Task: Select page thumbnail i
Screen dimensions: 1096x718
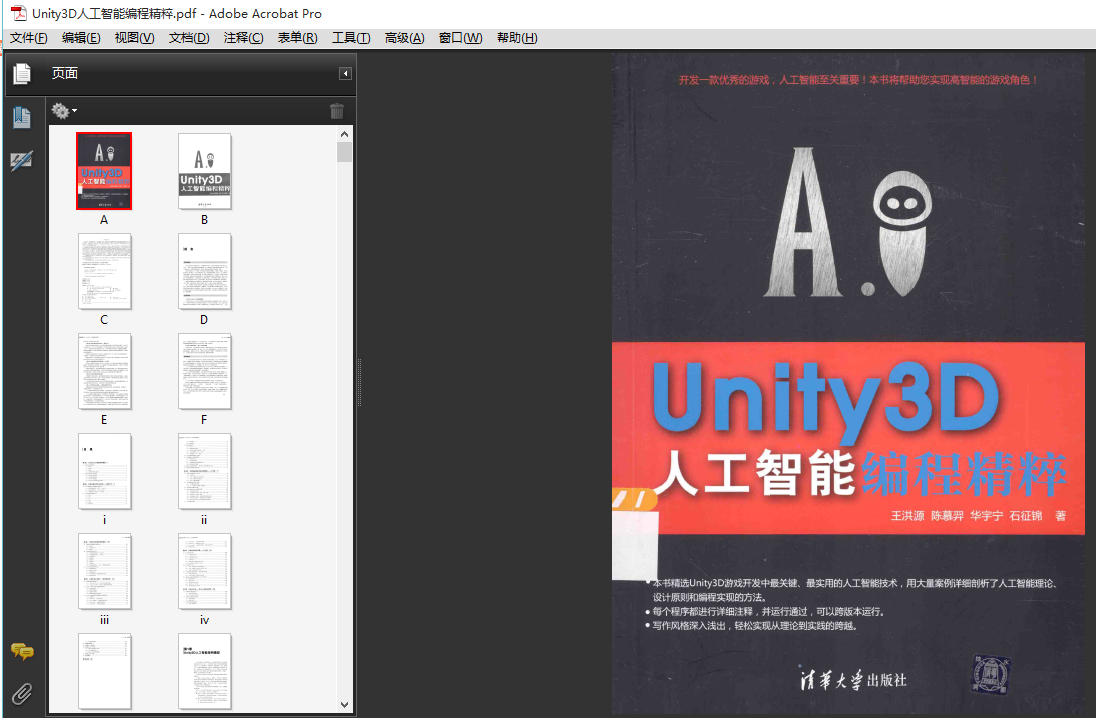Action: pos(104,471)
